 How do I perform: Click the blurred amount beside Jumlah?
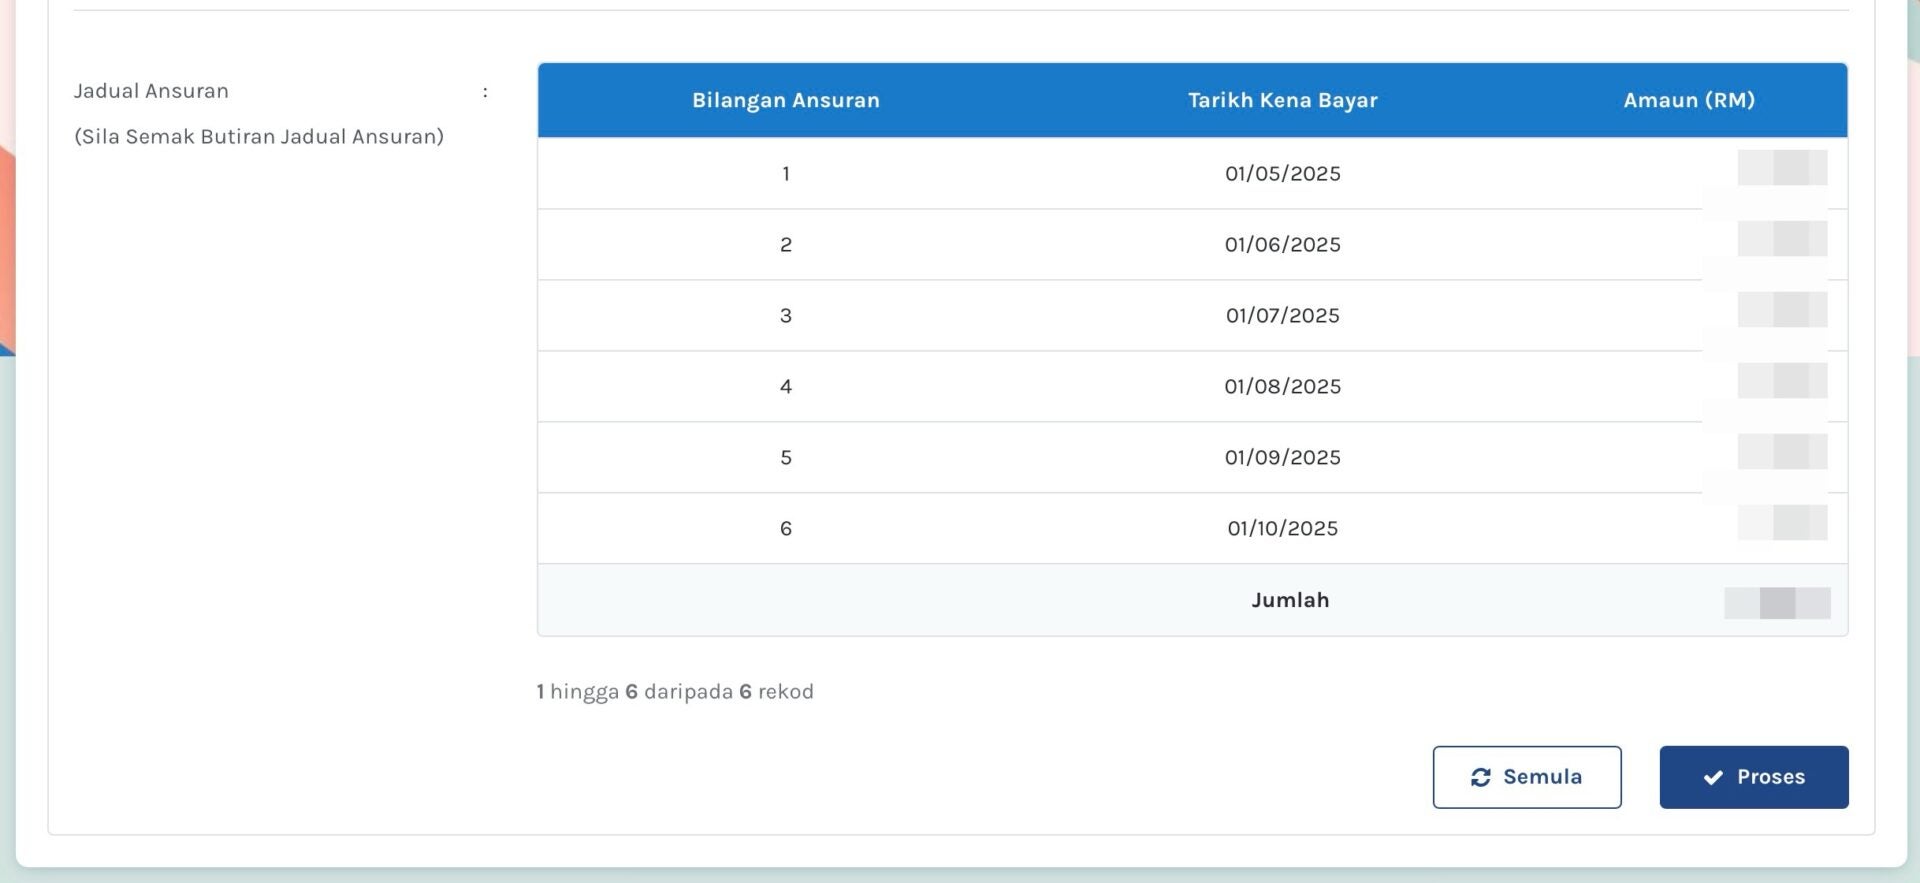coord(1777,603)
